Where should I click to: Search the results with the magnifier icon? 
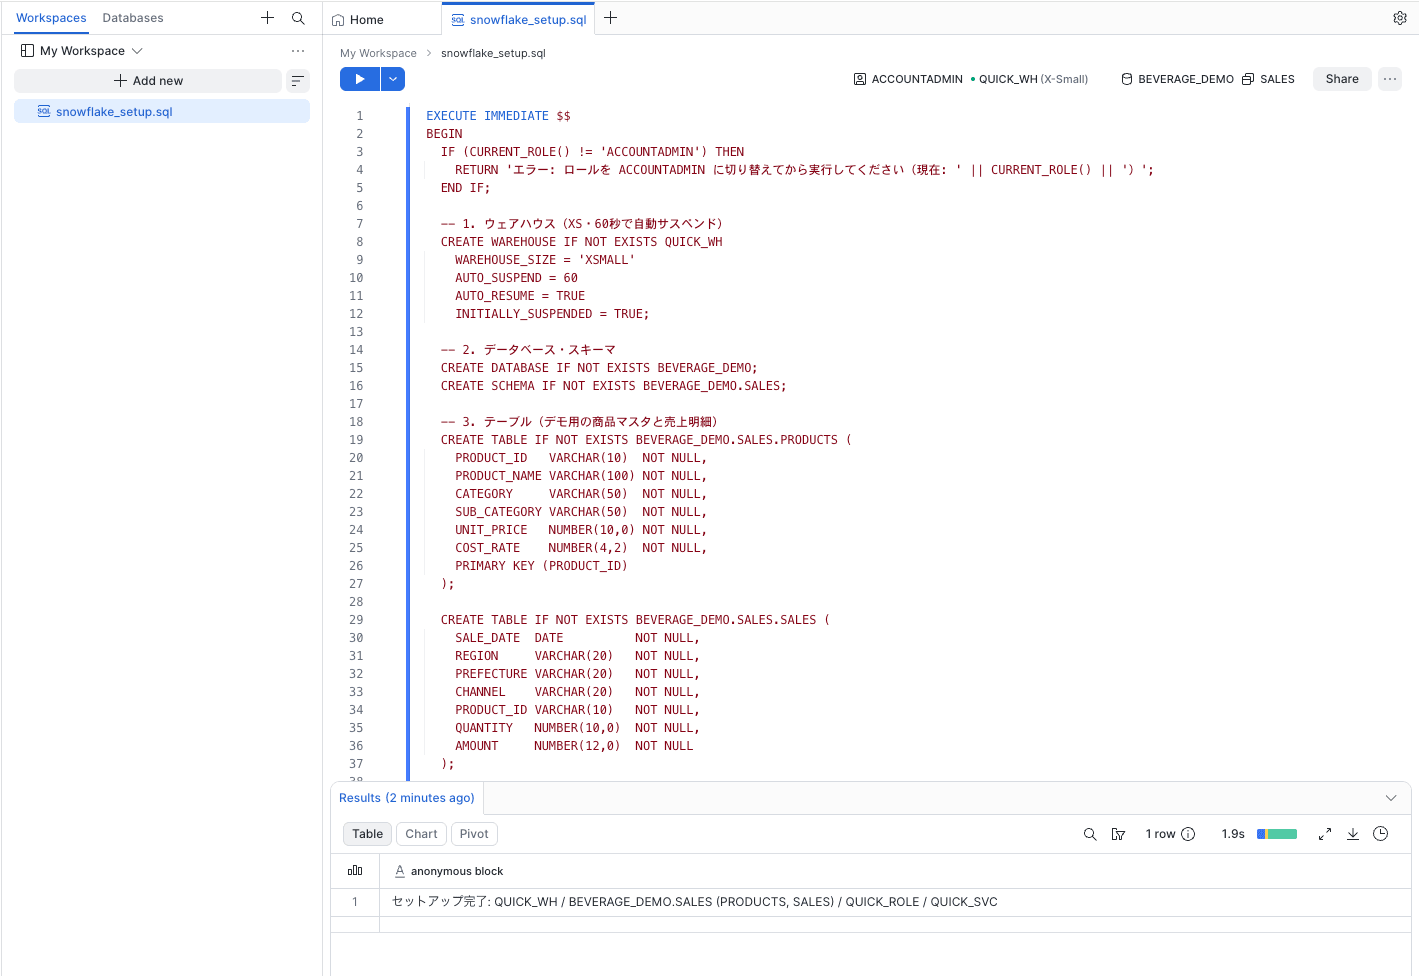point(1090,834)
